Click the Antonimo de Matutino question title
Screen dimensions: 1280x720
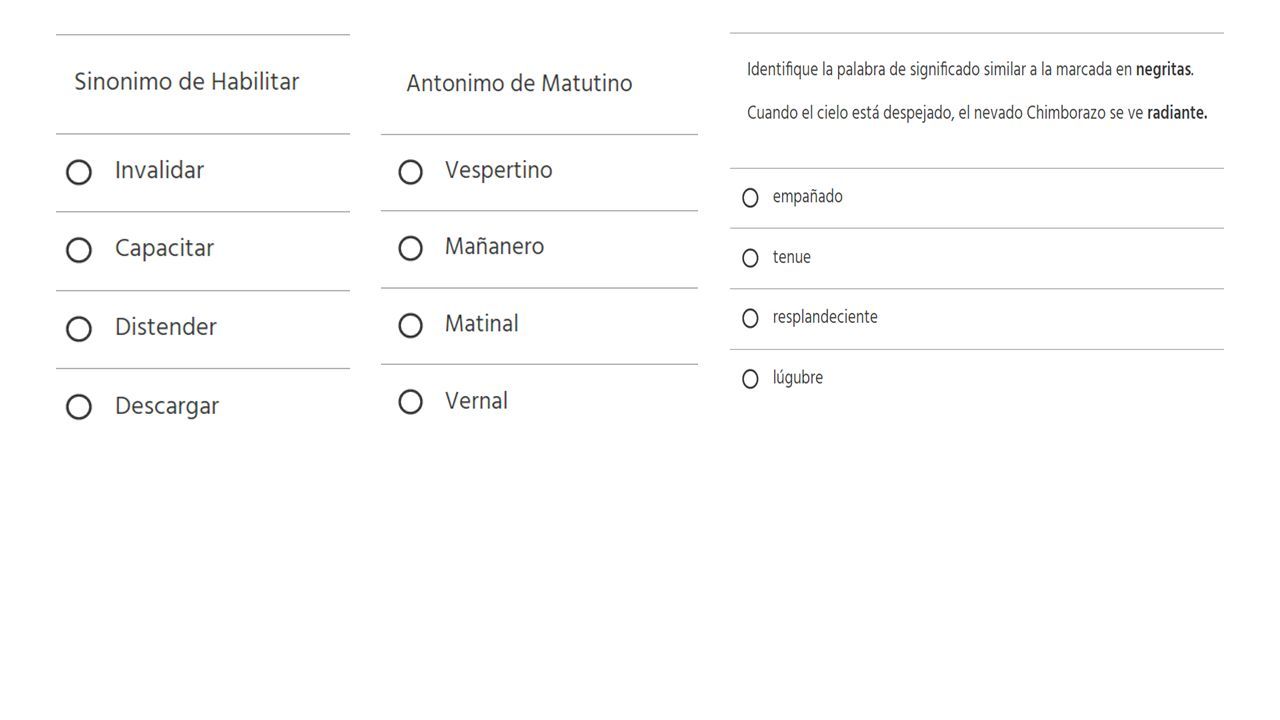tap(519, 83)
